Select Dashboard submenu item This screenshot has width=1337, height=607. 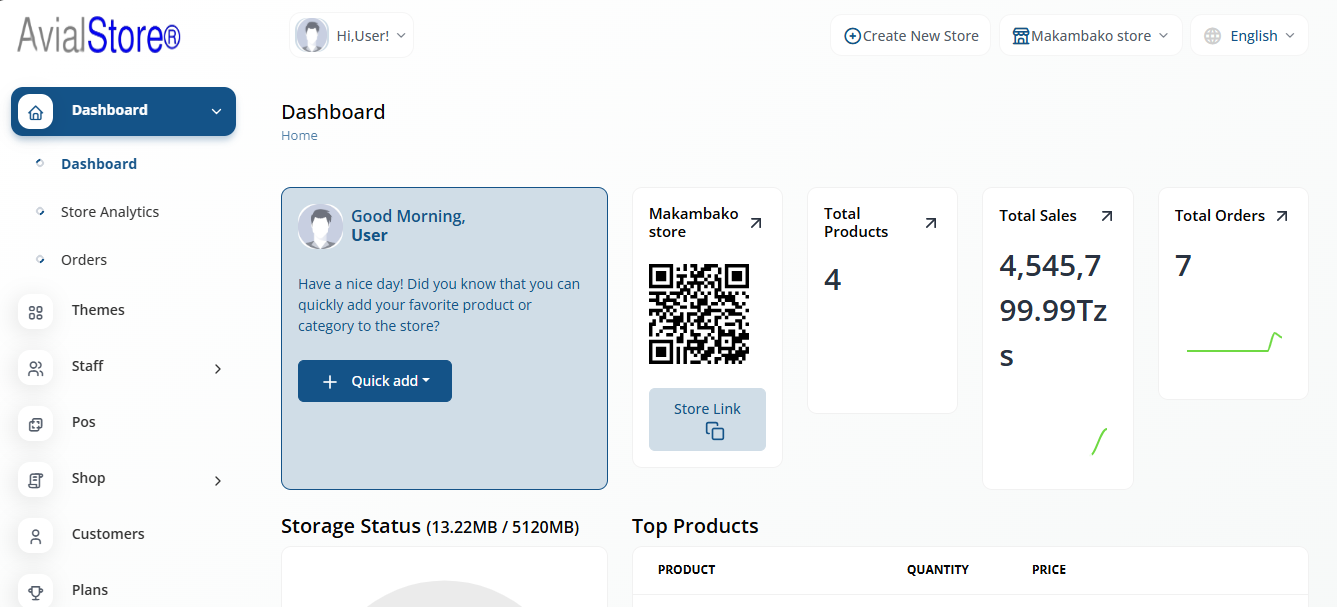99,164
